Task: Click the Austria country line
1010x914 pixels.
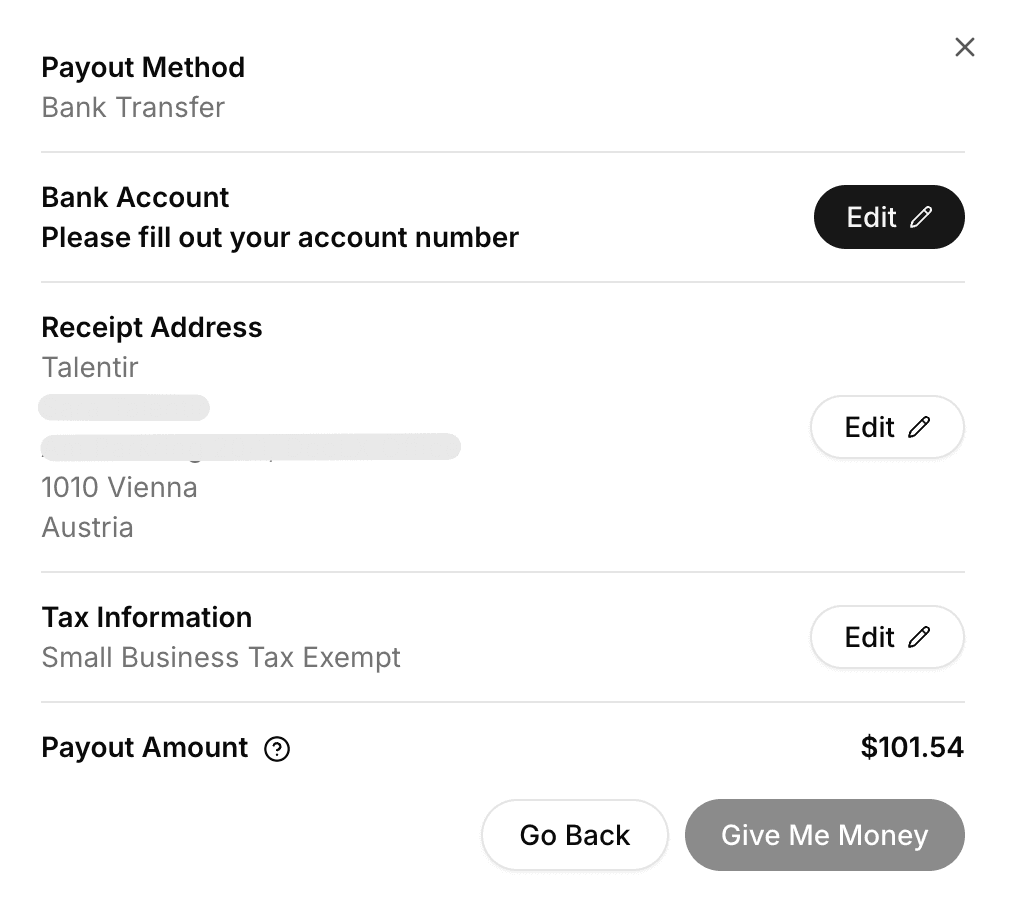Action: click(87, 527)
